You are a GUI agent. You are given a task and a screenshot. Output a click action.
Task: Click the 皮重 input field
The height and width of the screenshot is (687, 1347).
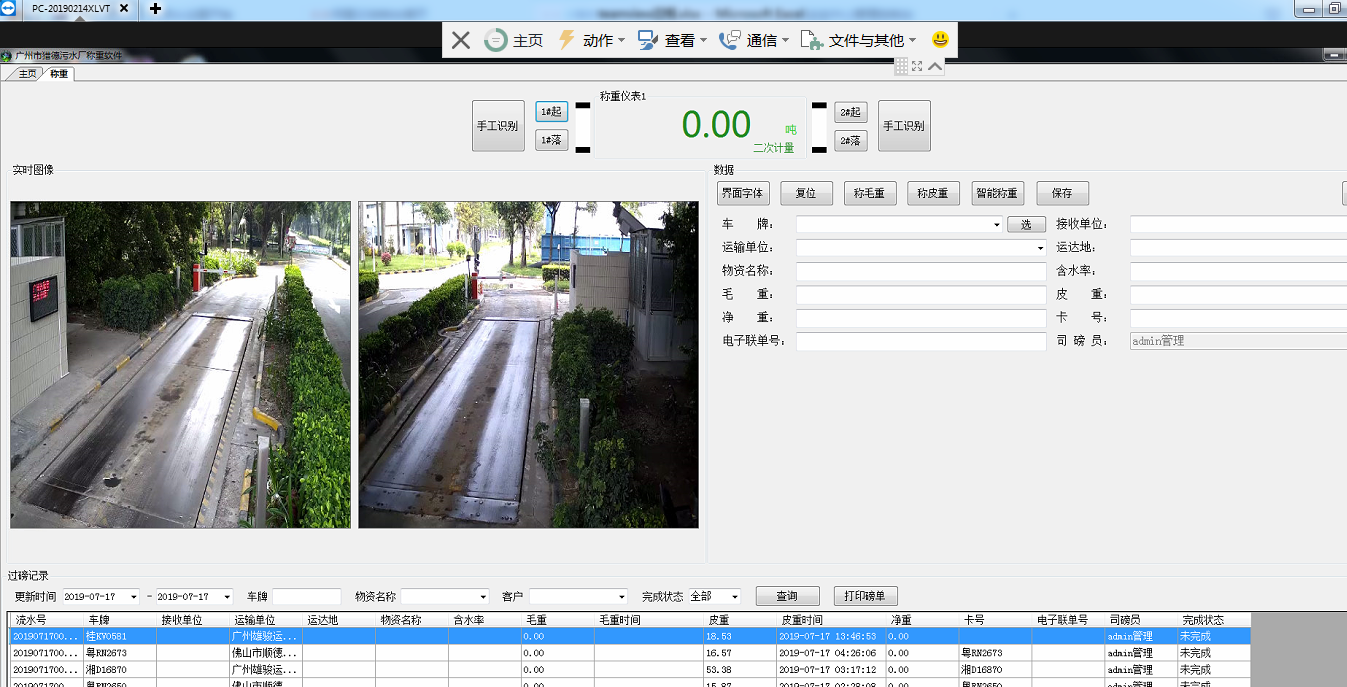coord(1238,295)
